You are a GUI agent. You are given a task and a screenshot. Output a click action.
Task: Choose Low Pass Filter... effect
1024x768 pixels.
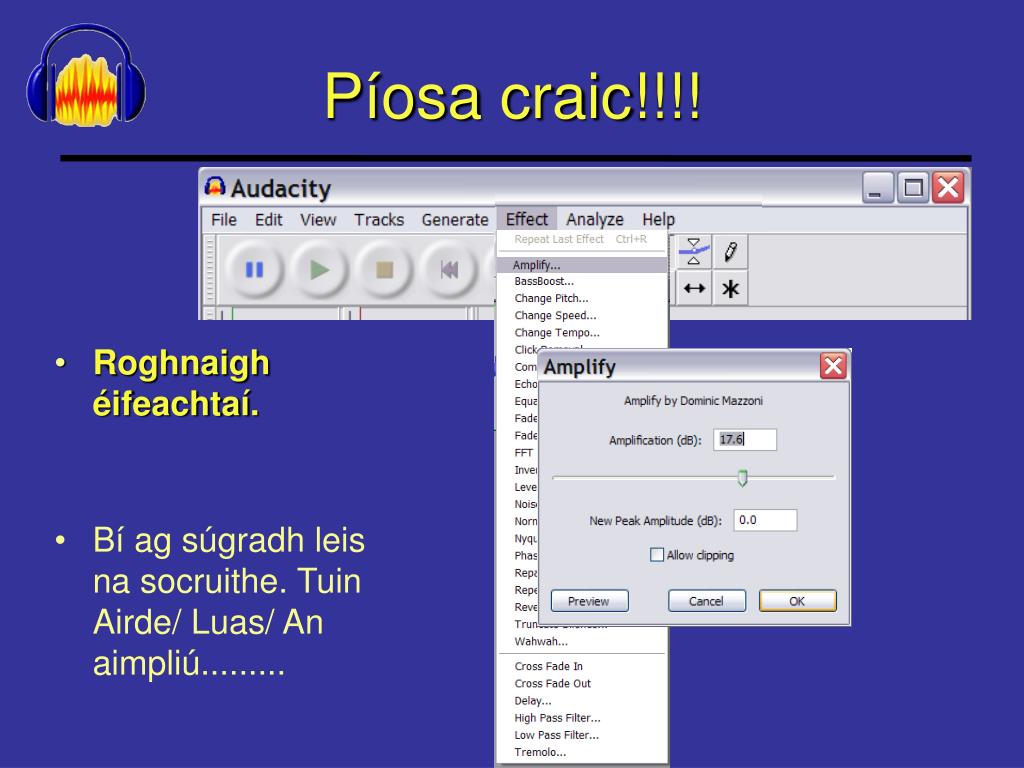click(582, 735)
